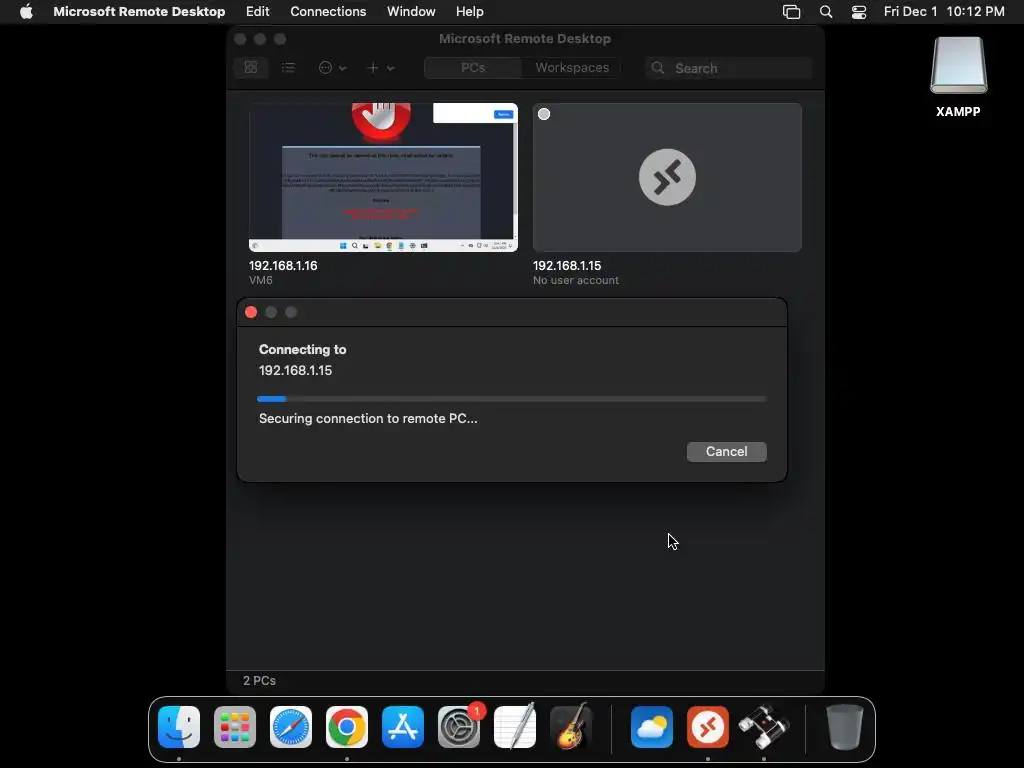Open Weather app from the Dock
This screenshot has width=1024, height=768.
pyautogui.click(x=652, y=727)
